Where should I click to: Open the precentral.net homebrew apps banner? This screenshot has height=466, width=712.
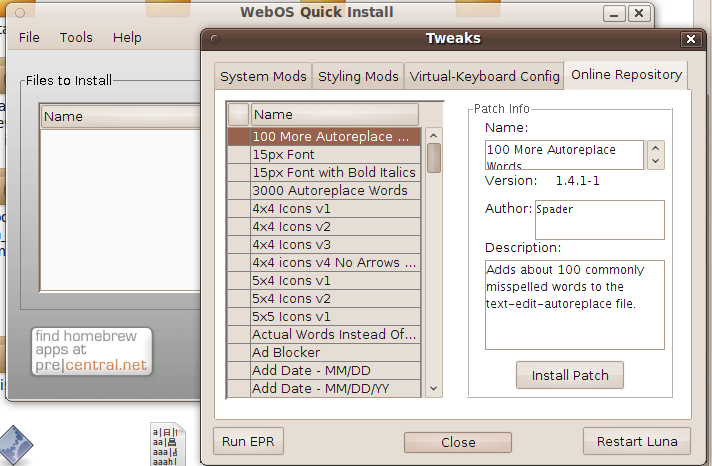click(91, 351)
